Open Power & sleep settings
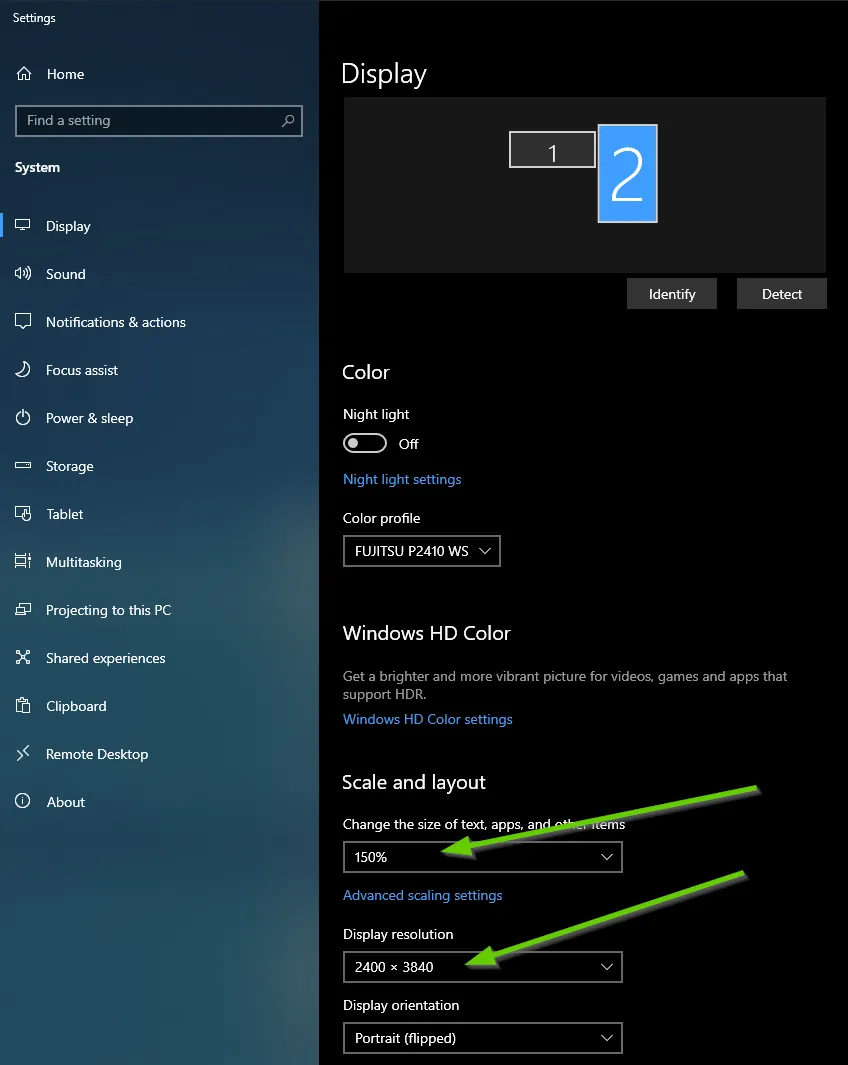This screenshot has height=1065, width=848. tap(88, 418)
